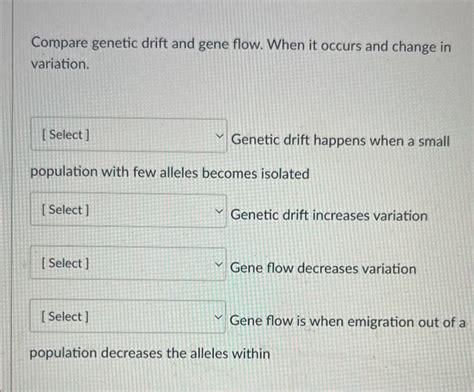Click the statement 'Gene flow decreases variation'

click(x=323, y=268)
